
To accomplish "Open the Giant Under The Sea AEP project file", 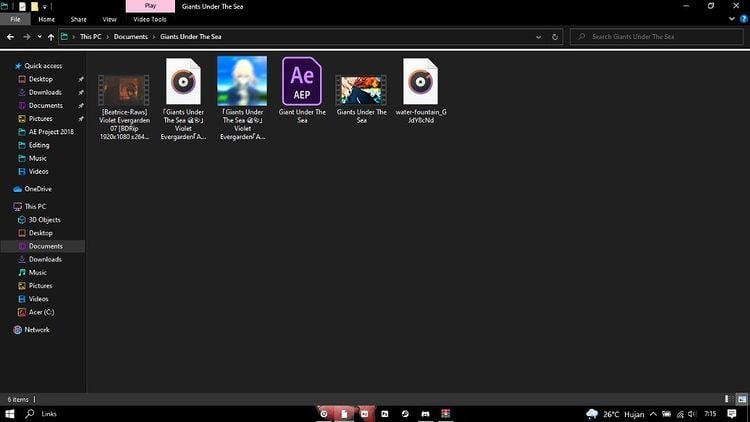I will (302, 90).
